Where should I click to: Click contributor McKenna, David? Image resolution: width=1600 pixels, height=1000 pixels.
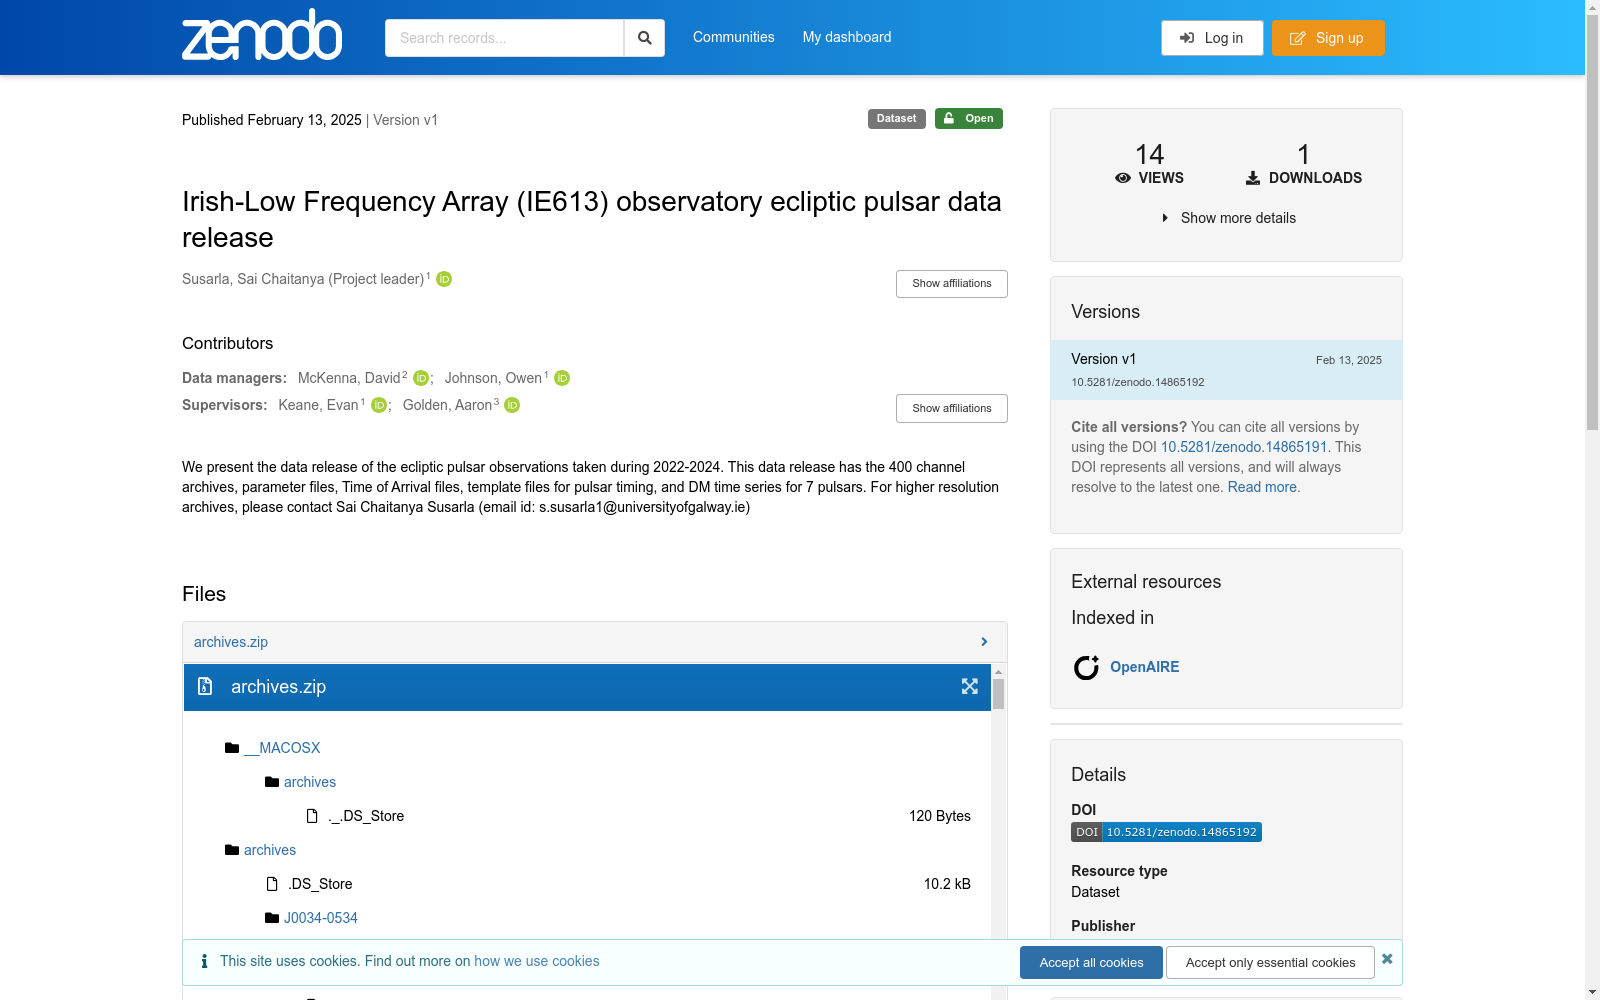click(349, 378)
